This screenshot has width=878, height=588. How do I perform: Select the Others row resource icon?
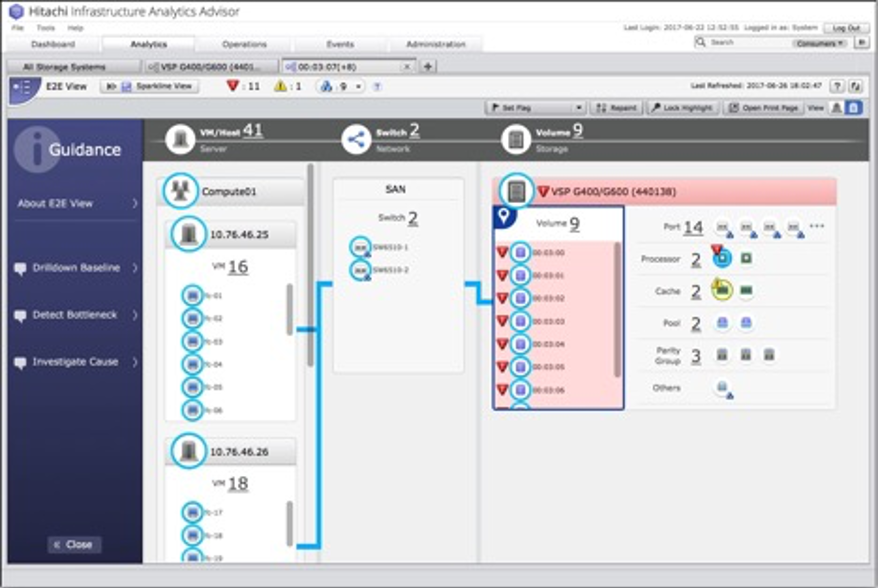[x=723, y=388]
